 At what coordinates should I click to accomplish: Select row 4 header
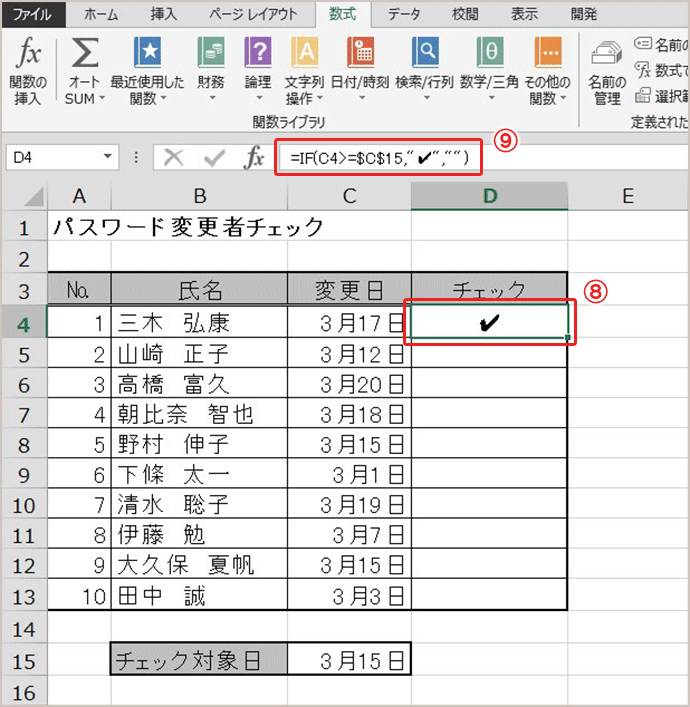pyautogui.click(x=24, y=324)
